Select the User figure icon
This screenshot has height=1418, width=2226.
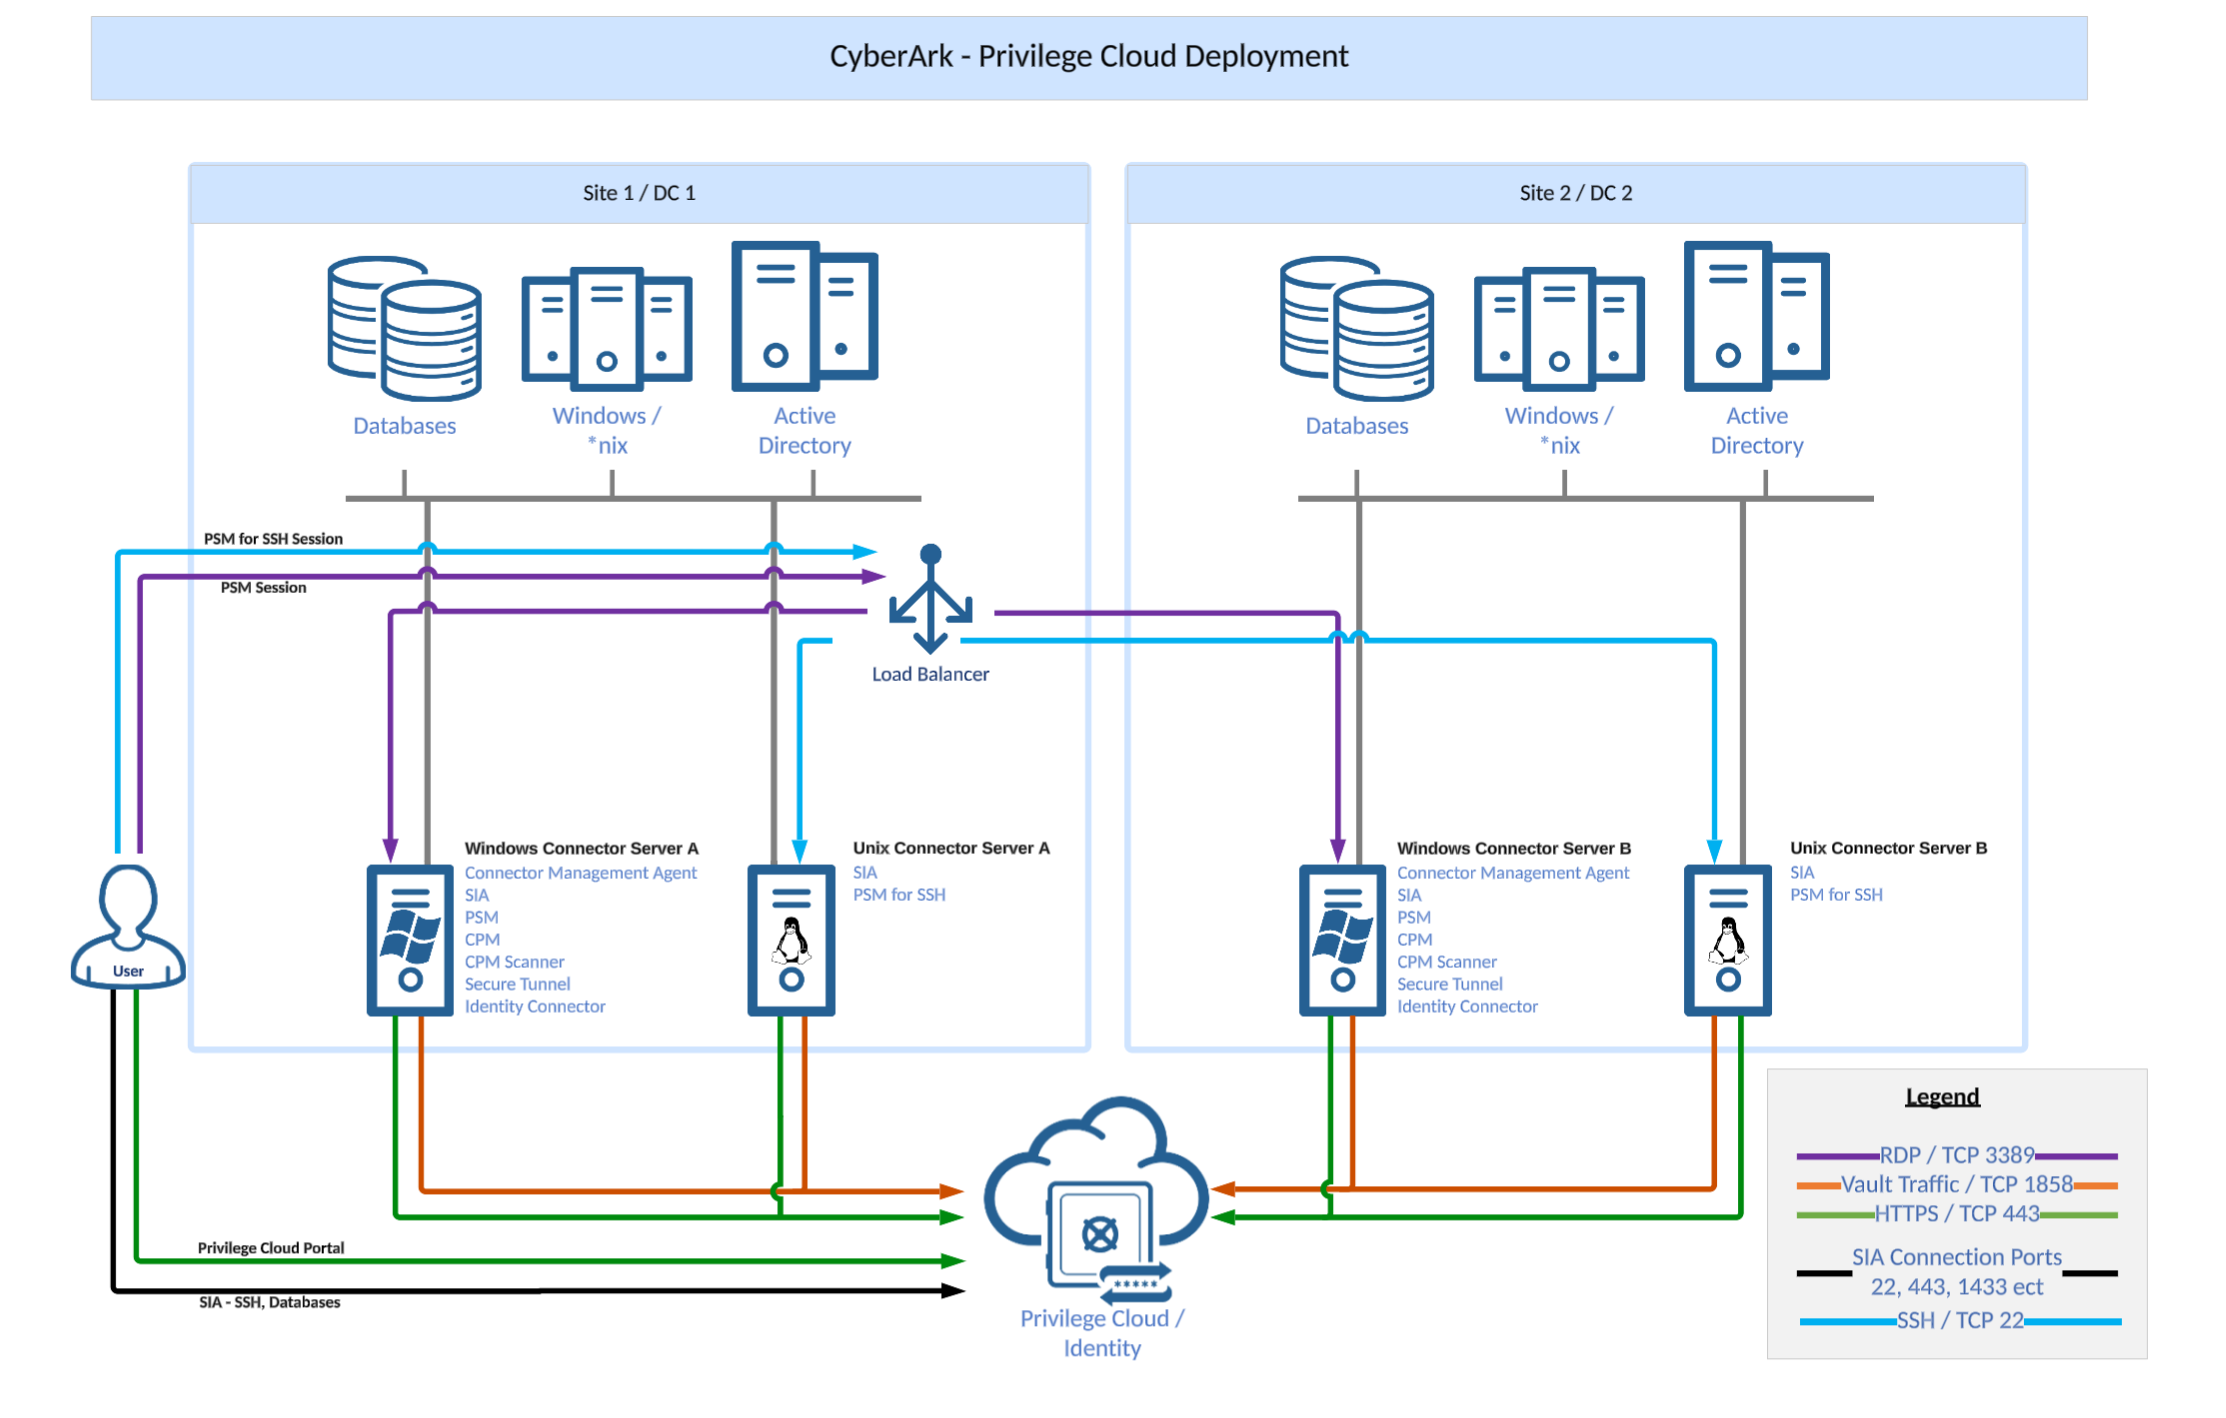128,926
